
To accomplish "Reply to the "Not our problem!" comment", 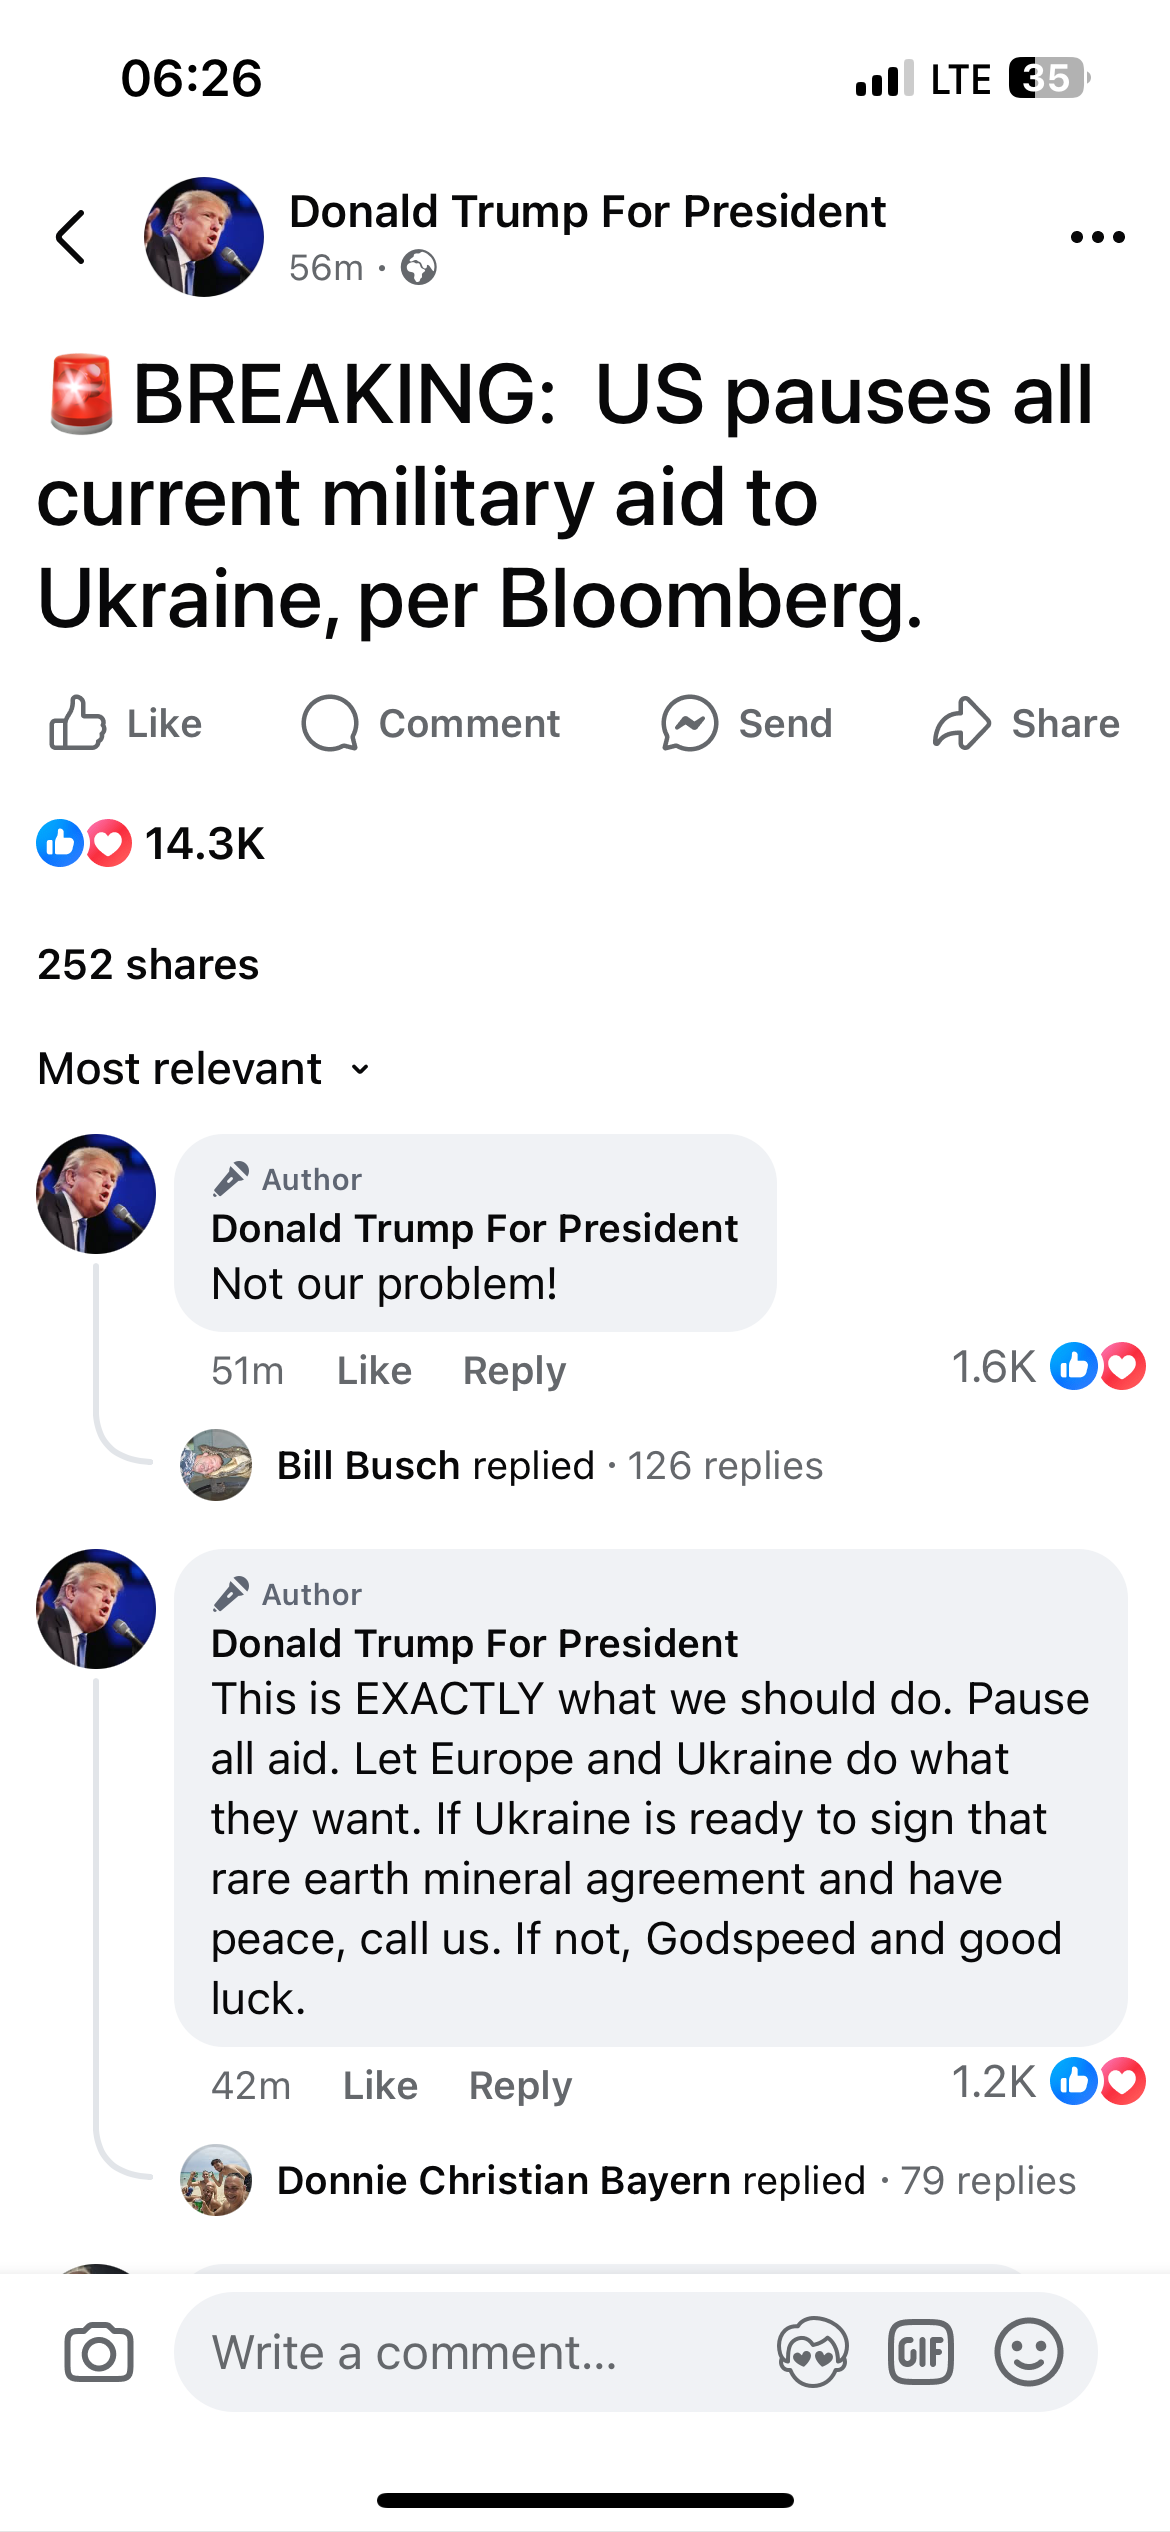I will (x=514, y=1370).
